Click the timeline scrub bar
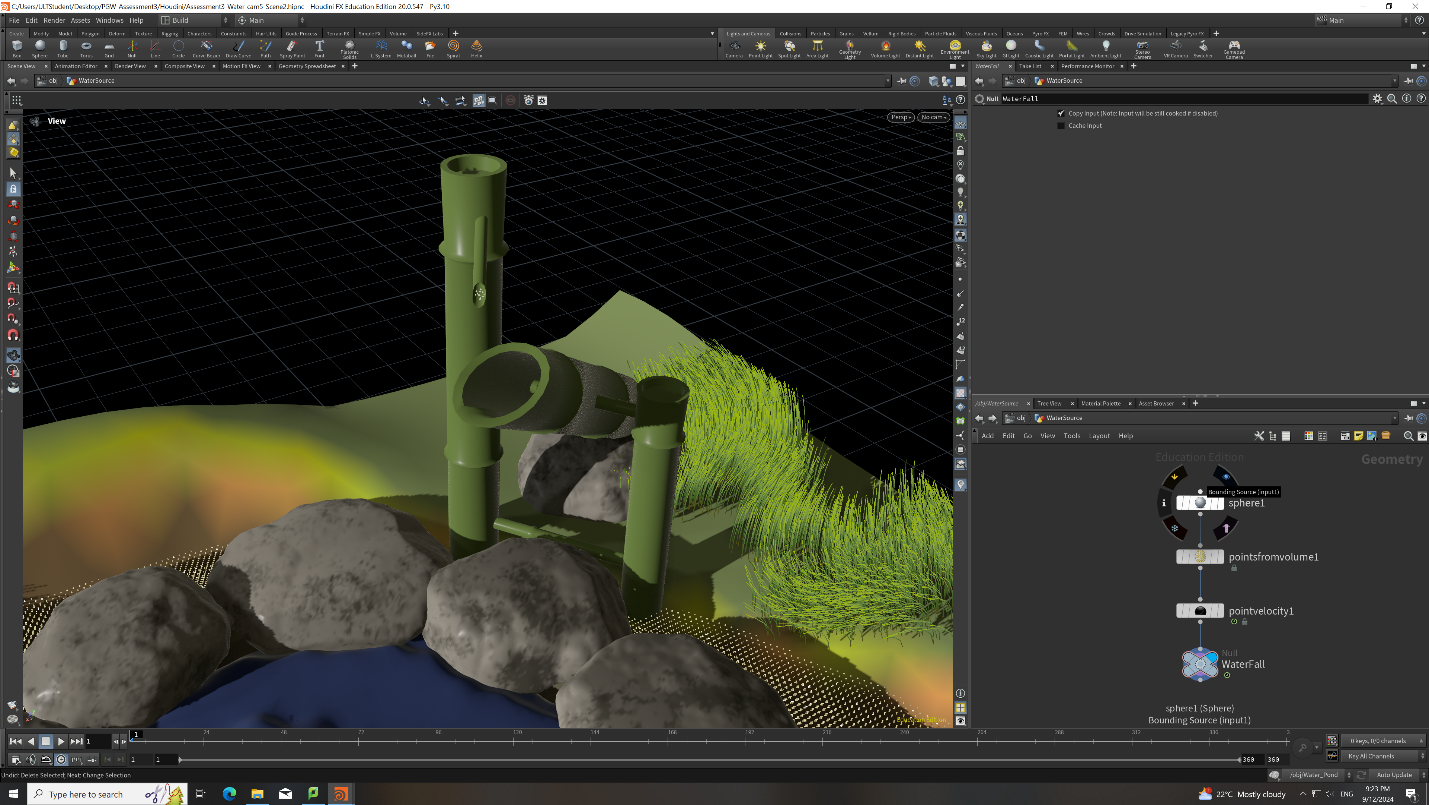This screenshot has width=1429, height=805. tap(710, 741)
